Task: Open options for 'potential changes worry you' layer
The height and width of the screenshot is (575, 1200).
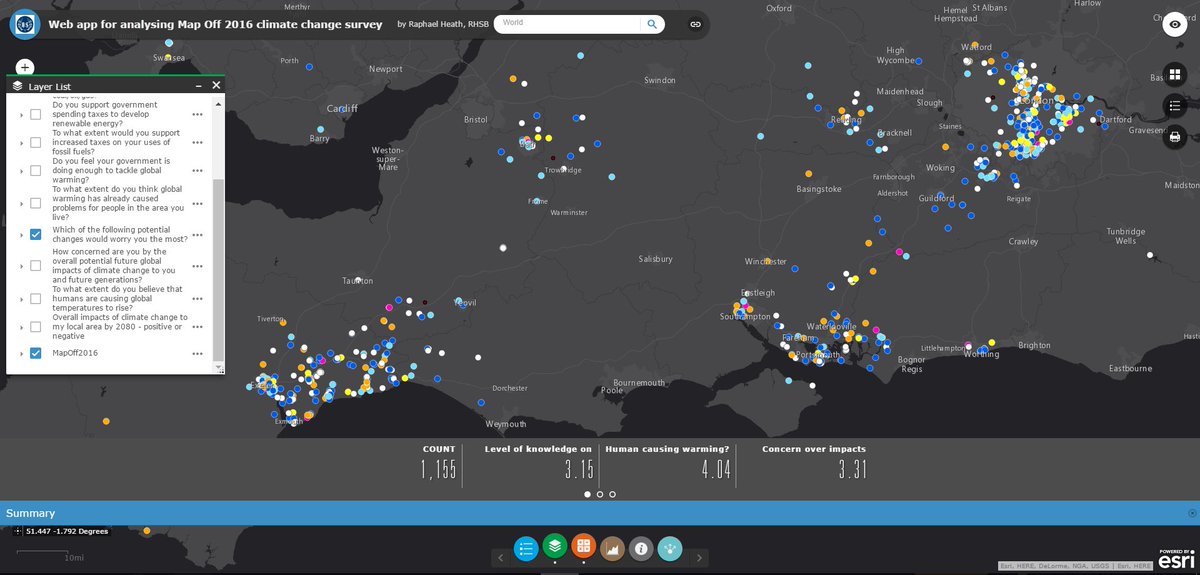Action: tap(198, 235)
